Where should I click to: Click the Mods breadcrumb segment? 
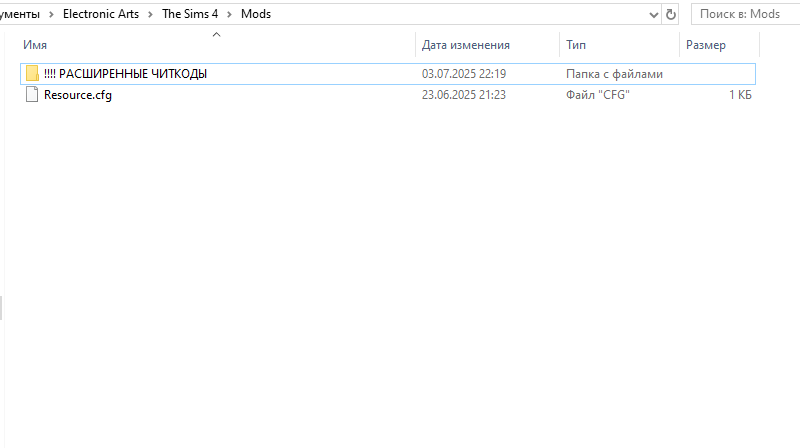[x=256, y=14]
